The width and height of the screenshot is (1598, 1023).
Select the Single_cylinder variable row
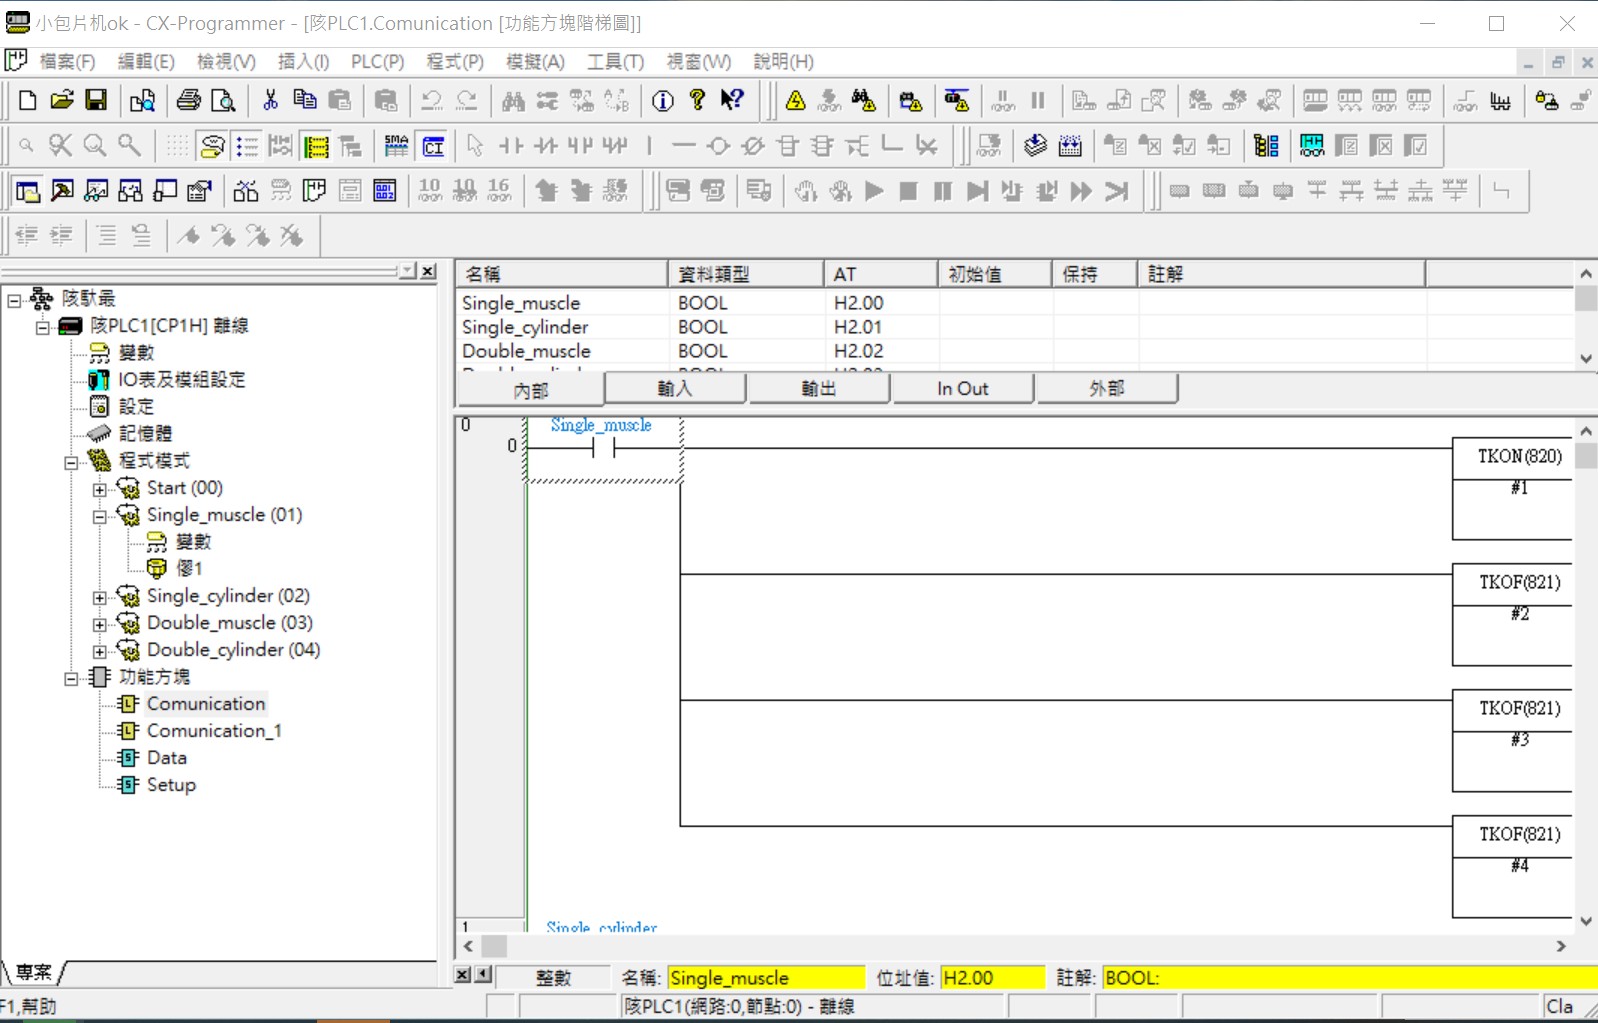tap(525, 327)
